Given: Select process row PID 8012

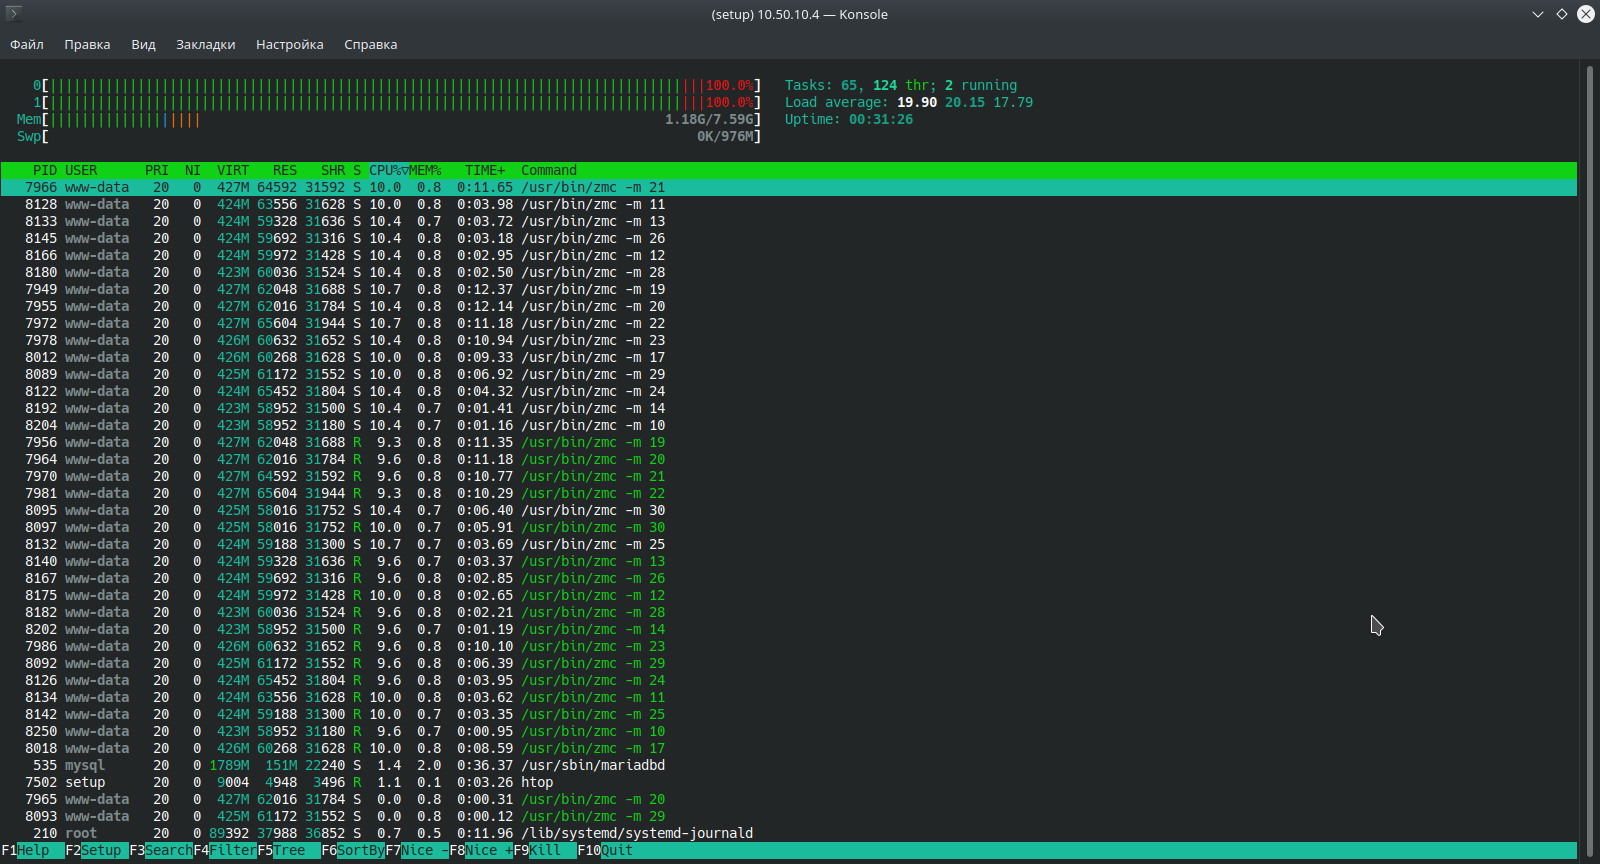Looking at the screenshot, I should [x=789, y=357].
